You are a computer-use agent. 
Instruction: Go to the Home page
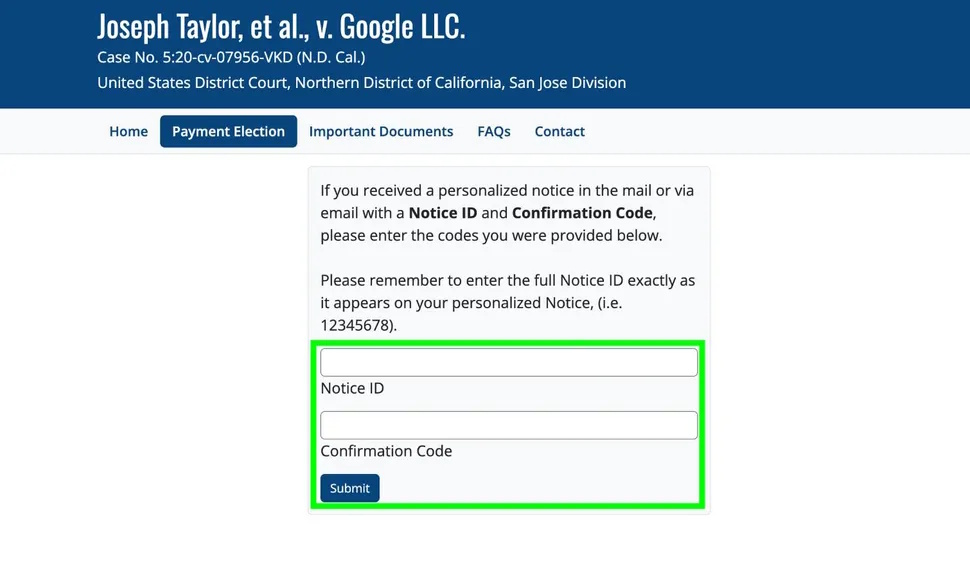[x=128, y=131]
